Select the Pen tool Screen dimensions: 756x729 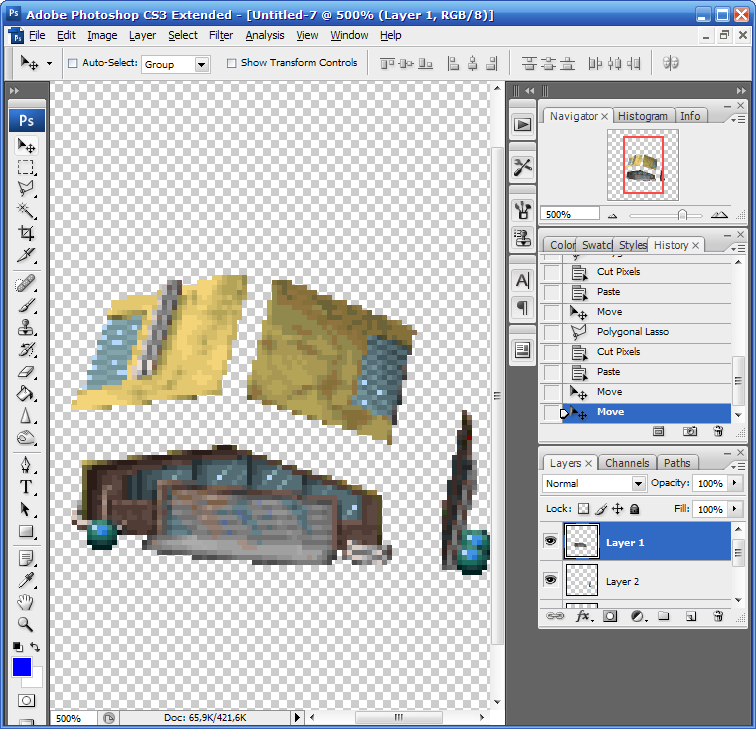26,465
